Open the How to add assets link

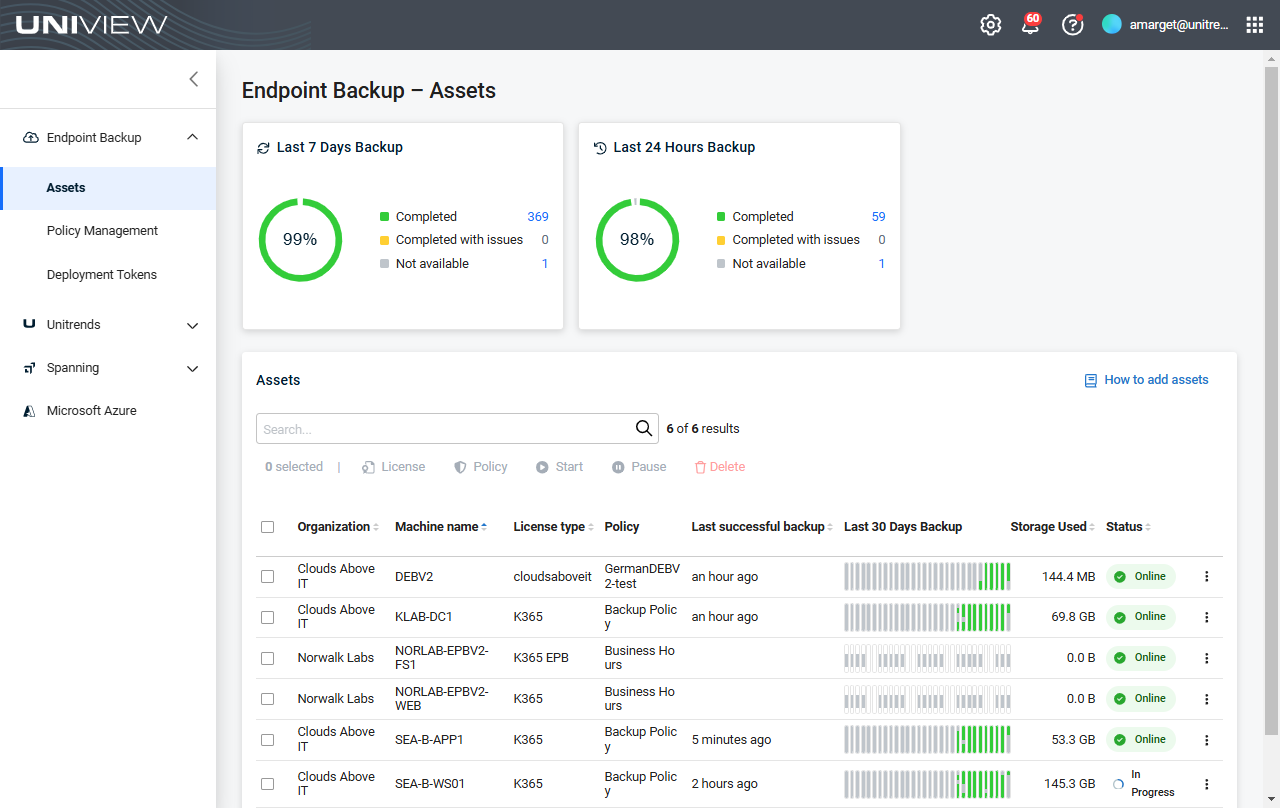point(1155,380)
